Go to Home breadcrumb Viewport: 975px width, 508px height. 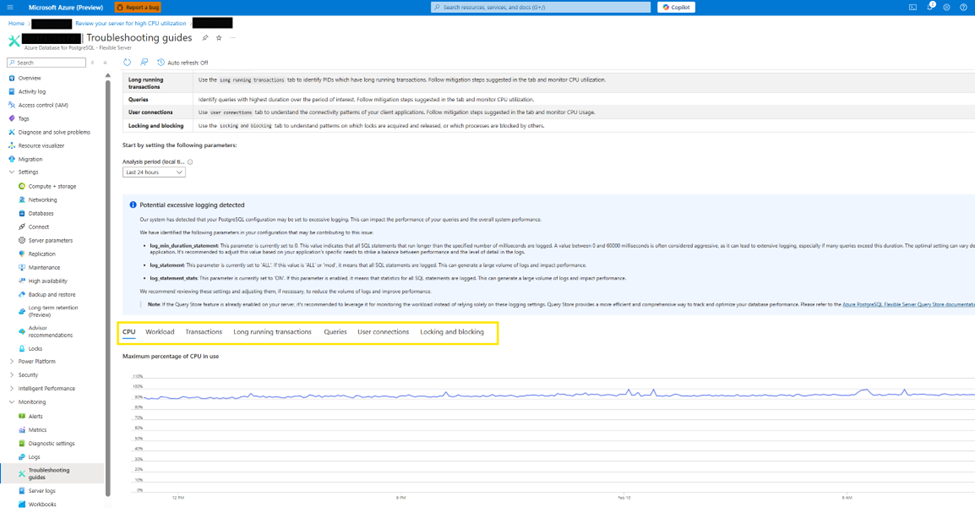coord(16,23)
